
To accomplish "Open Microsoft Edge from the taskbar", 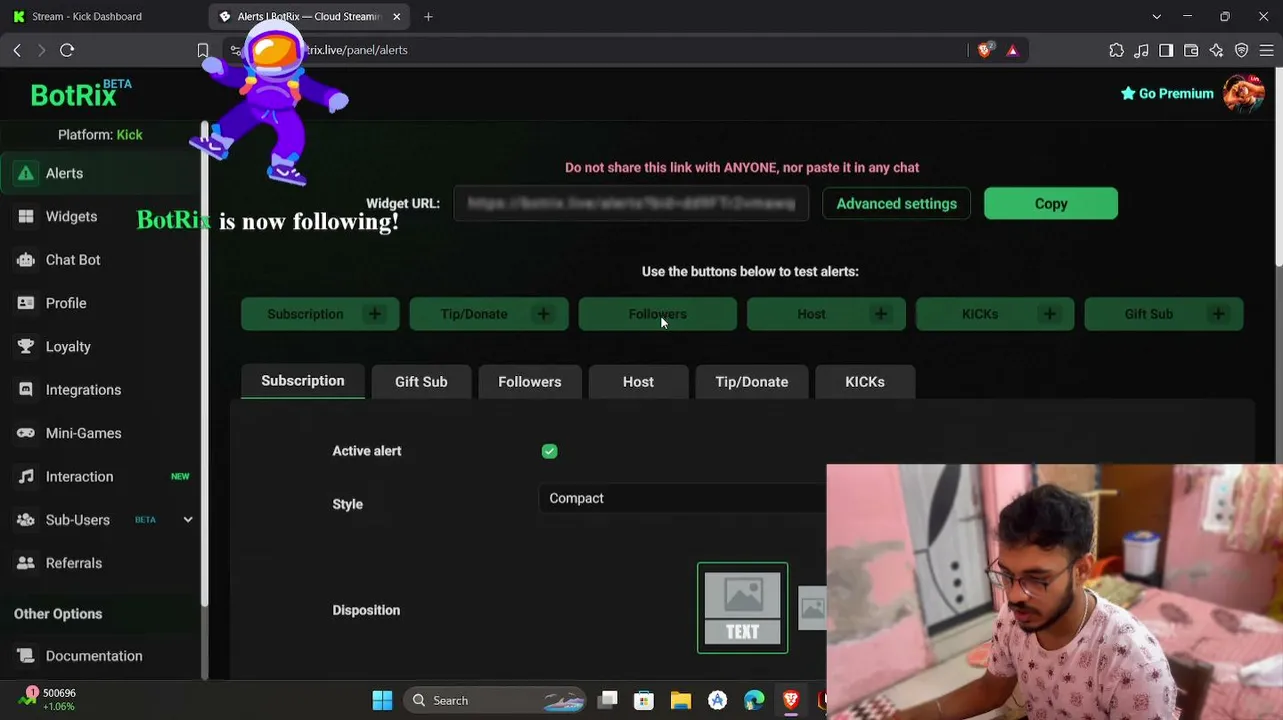I will pos(754,700).
